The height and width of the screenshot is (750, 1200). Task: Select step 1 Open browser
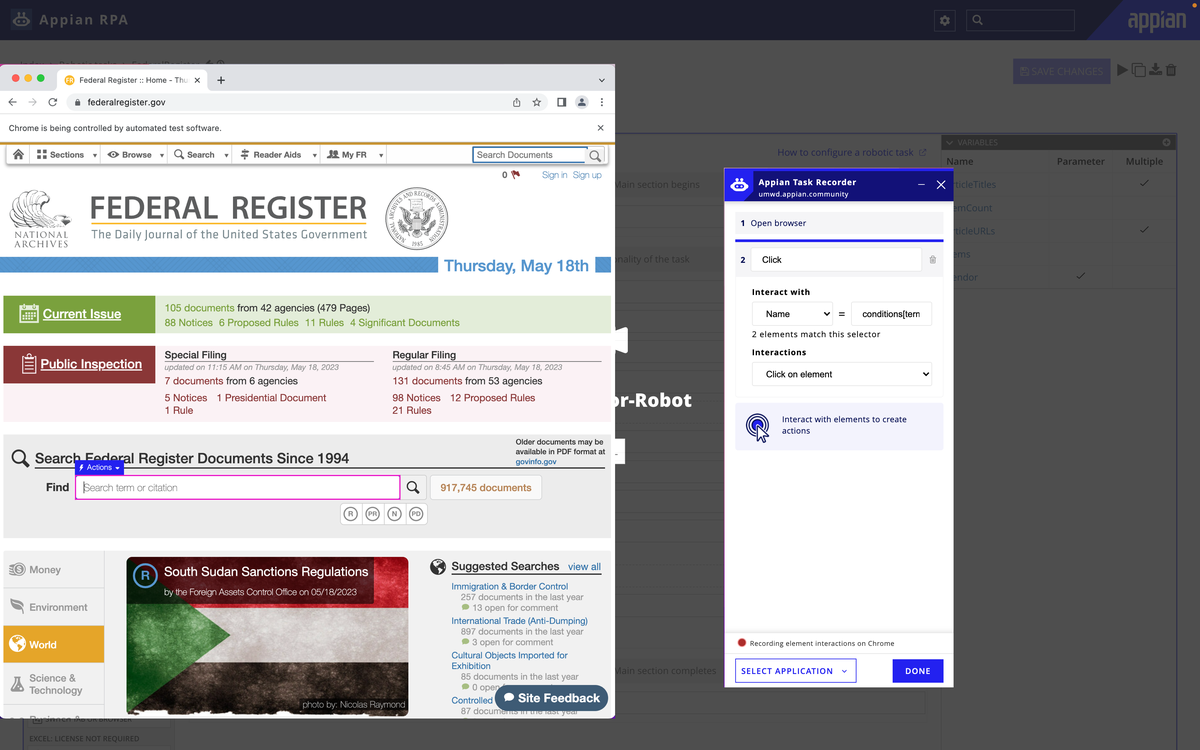click(x=839, y=223)
